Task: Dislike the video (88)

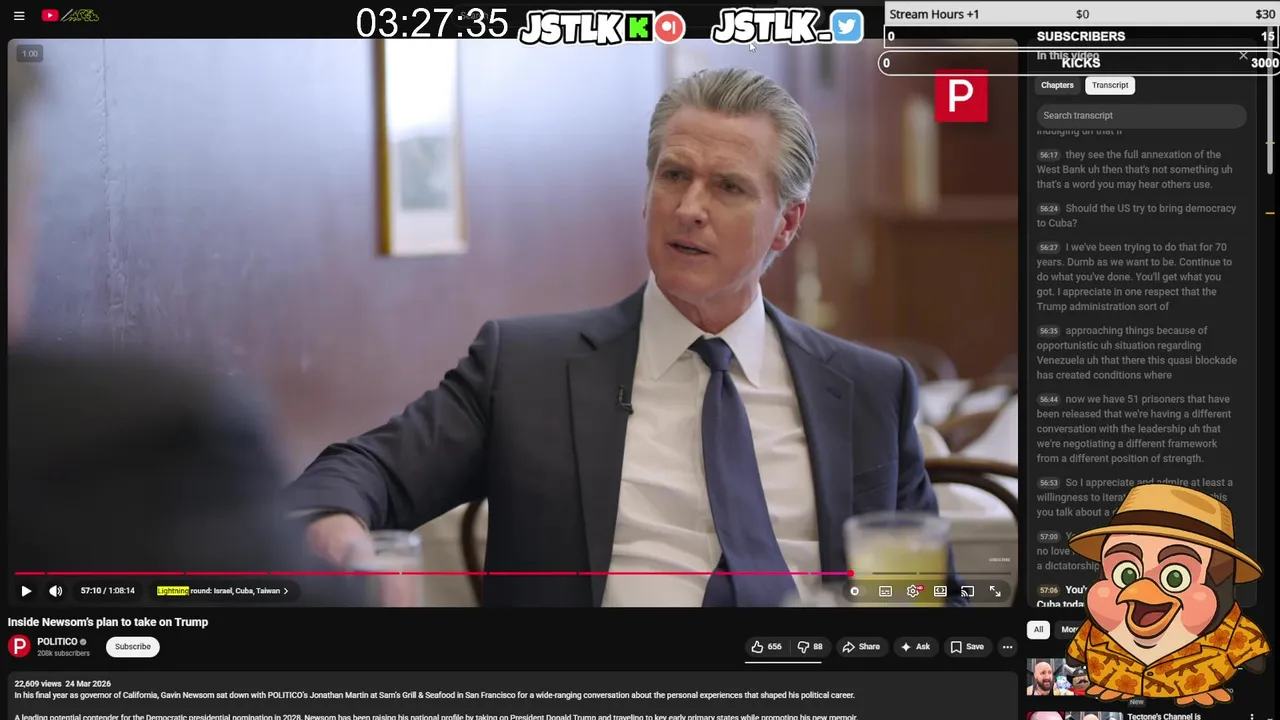Action: (811, 647)
